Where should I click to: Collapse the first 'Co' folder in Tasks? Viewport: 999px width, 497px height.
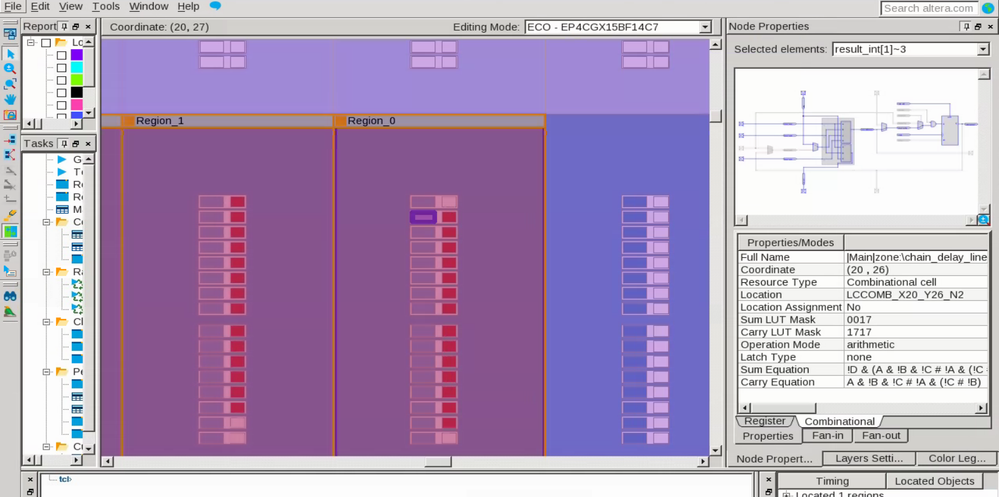point(46,222)
